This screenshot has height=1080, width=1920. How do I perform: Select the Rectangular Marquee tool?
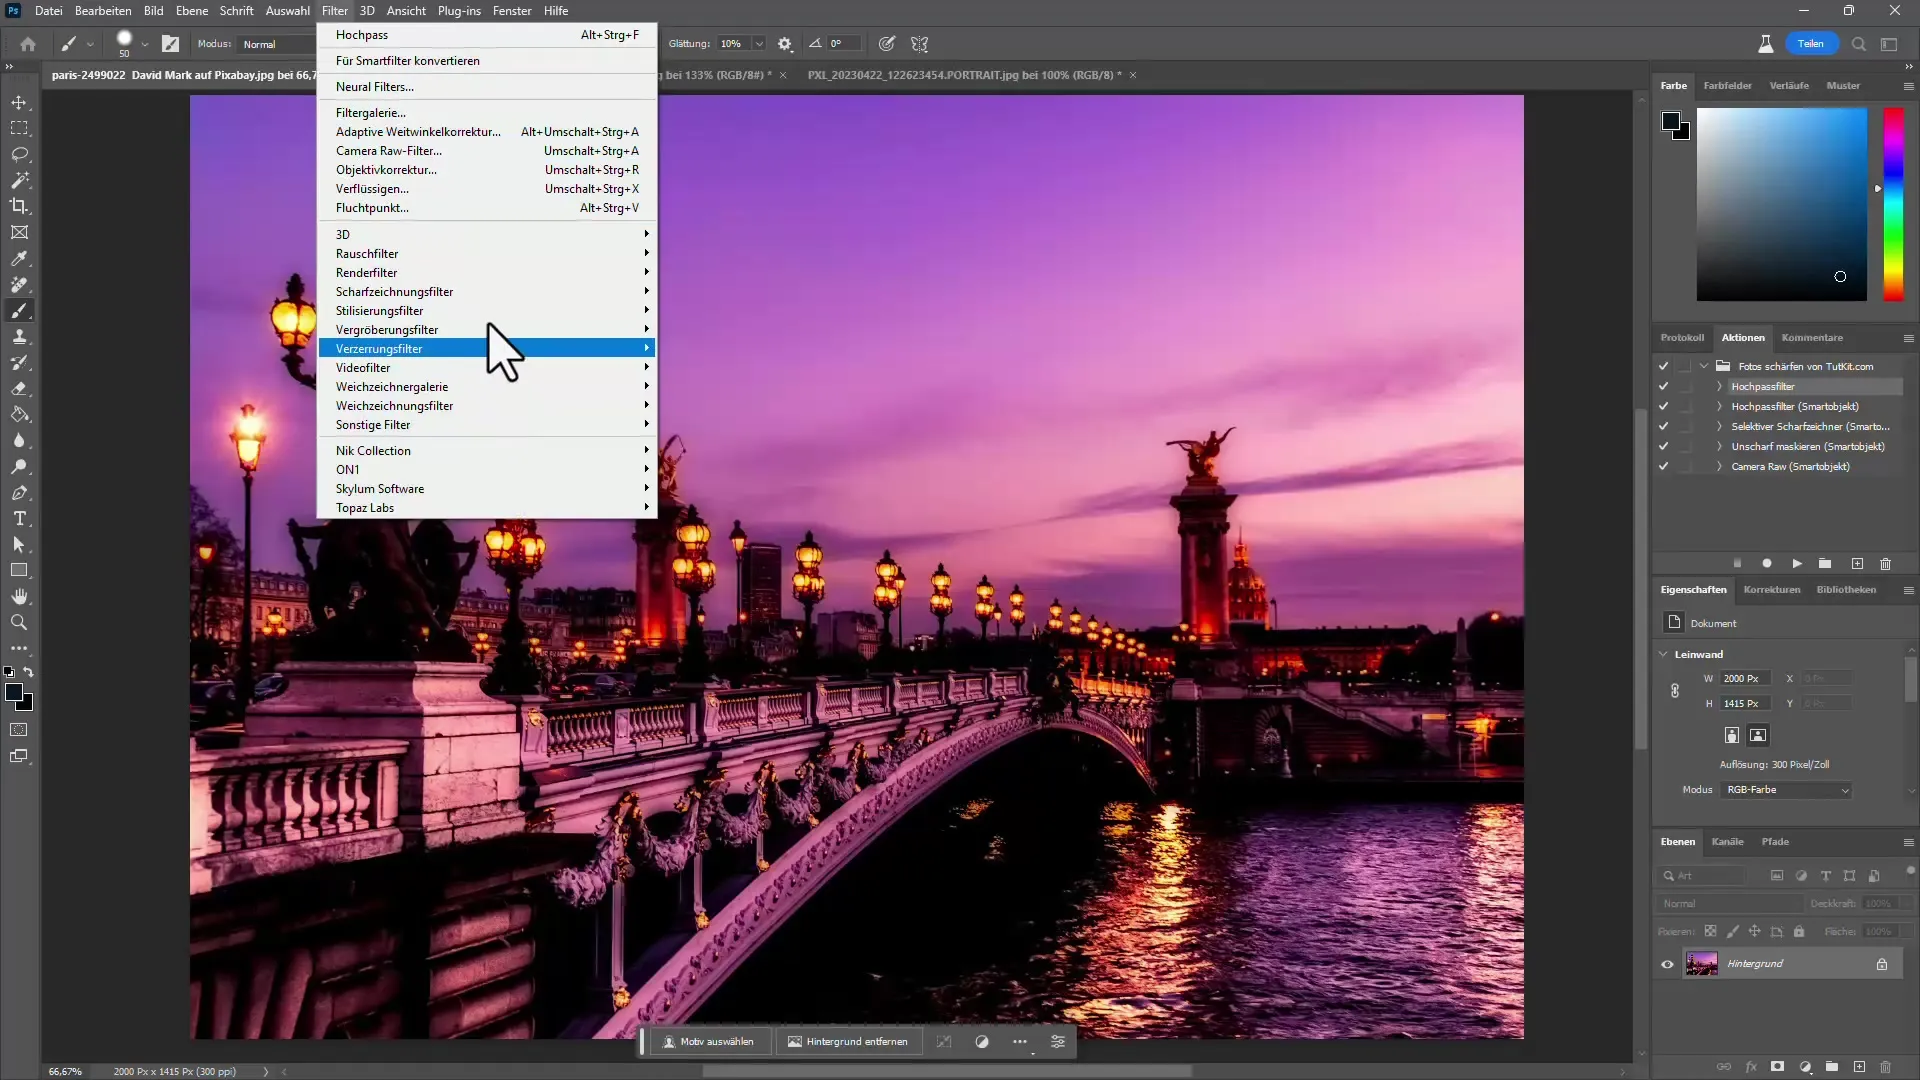(x=19, y=128)
